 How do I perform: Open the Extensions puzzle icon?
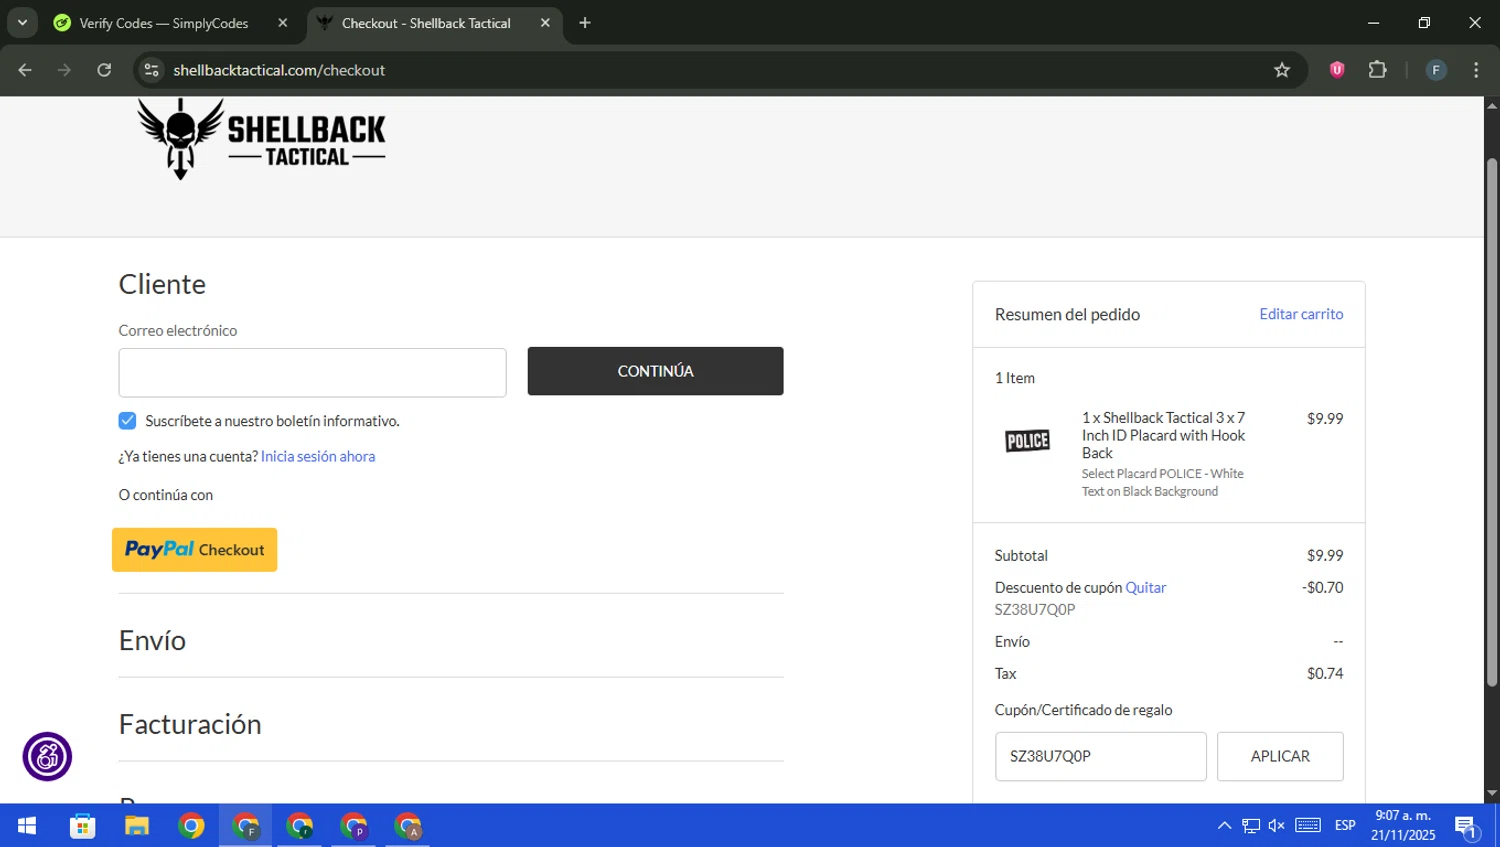(1377, 70)
